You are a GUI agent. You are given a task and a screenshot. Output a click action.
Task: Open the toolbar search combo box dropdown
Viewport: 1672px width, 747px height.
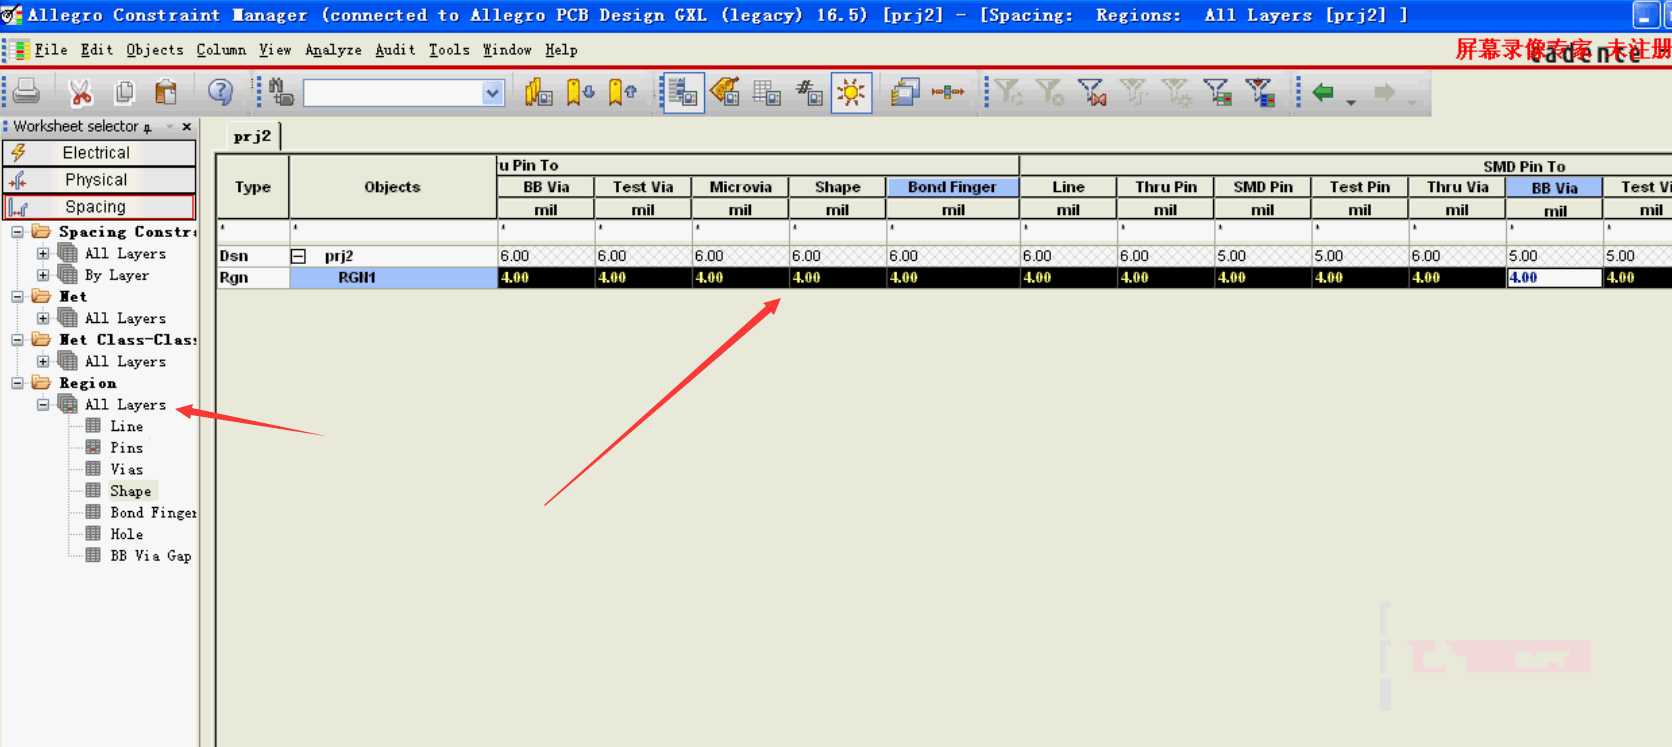click(x=492, y=93)
